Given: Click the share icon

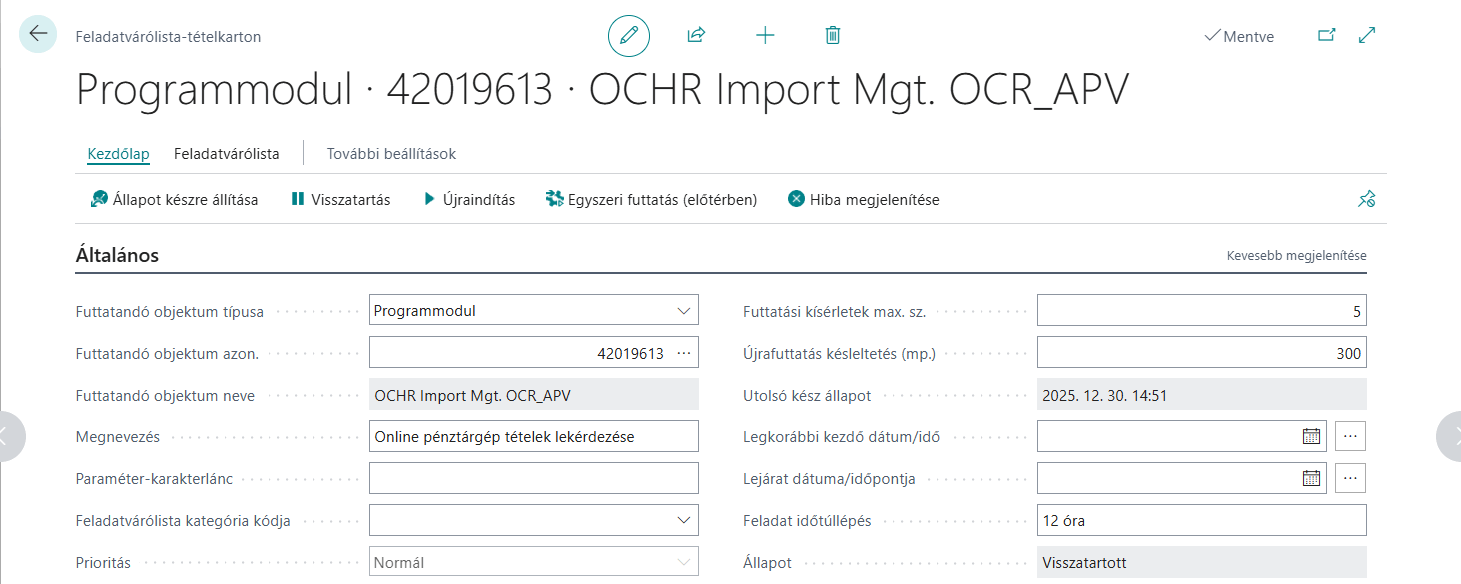Looking at the screenshot, I should pyautogui.click(x=696, y=36).
